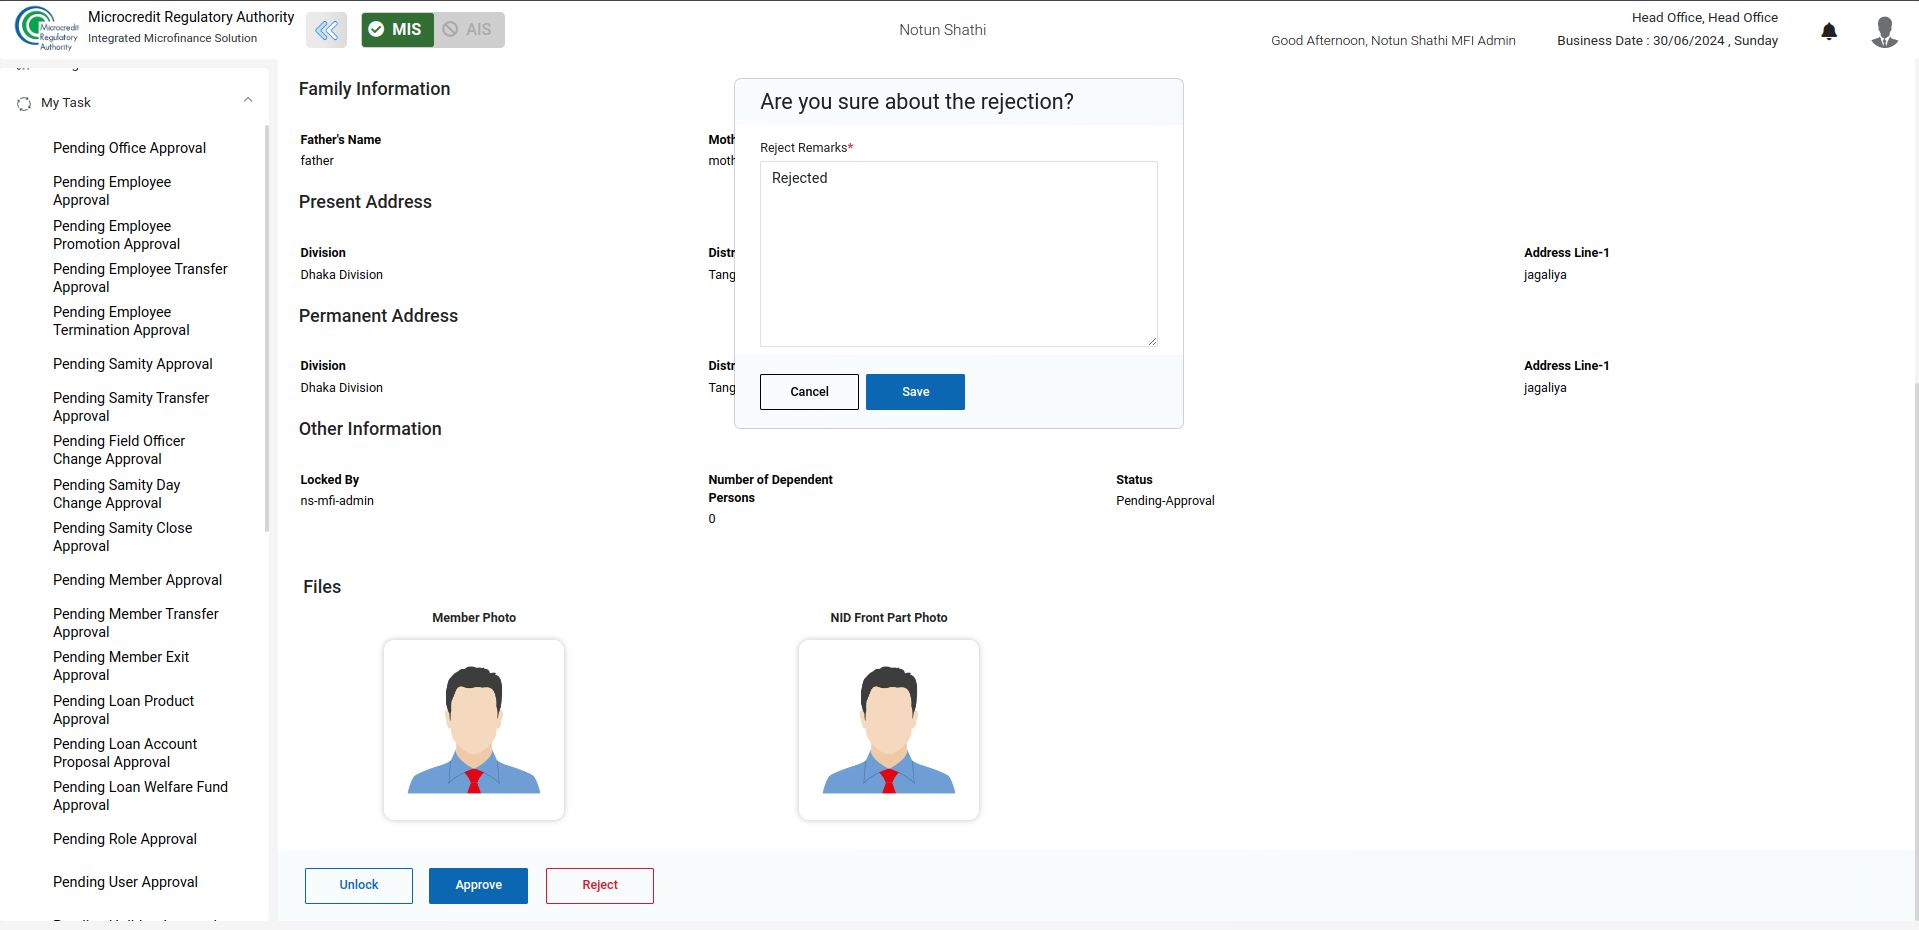This screenshot has width=1919, height=930.
Task: Save the rejection remarks
Action: (x=915, y=392)
